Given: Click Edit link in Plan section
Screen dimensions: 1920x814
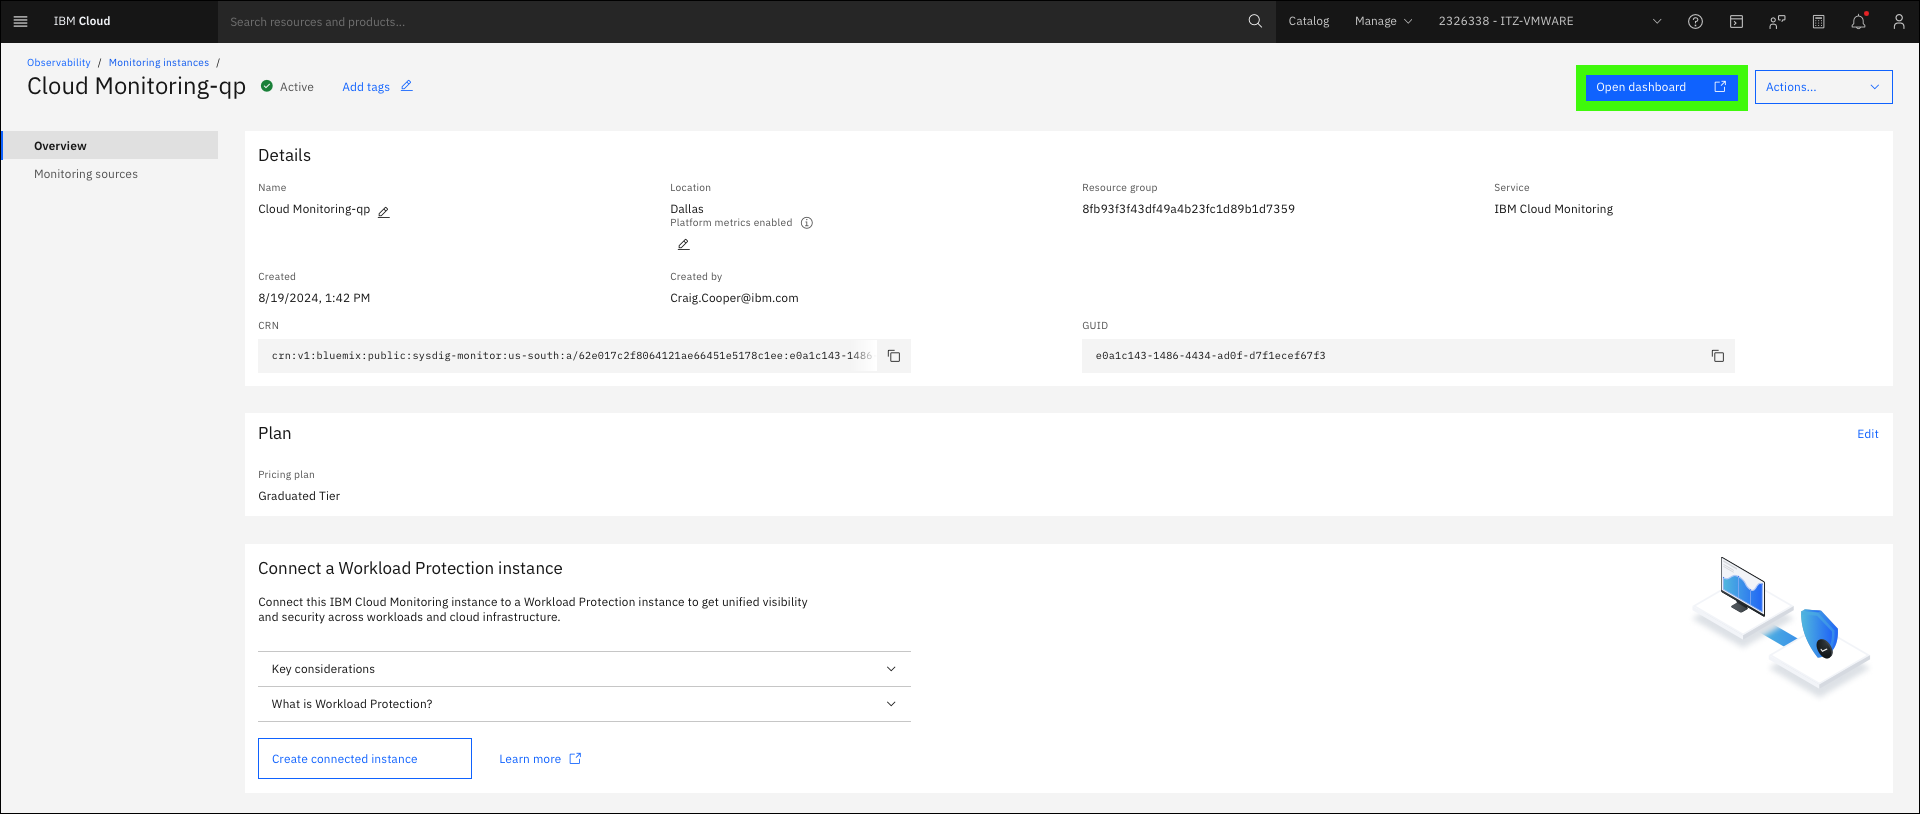Looking at the screenshot, I should click(x=1867, y=434).
